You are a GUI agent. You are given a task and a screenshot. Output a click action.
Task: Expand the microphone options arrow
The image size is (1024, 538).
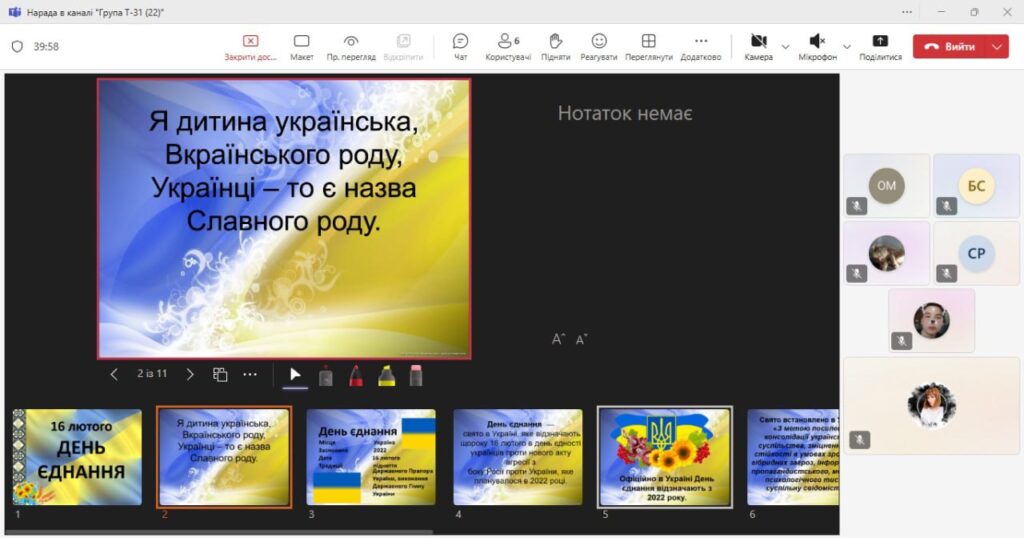click(847, 46)
